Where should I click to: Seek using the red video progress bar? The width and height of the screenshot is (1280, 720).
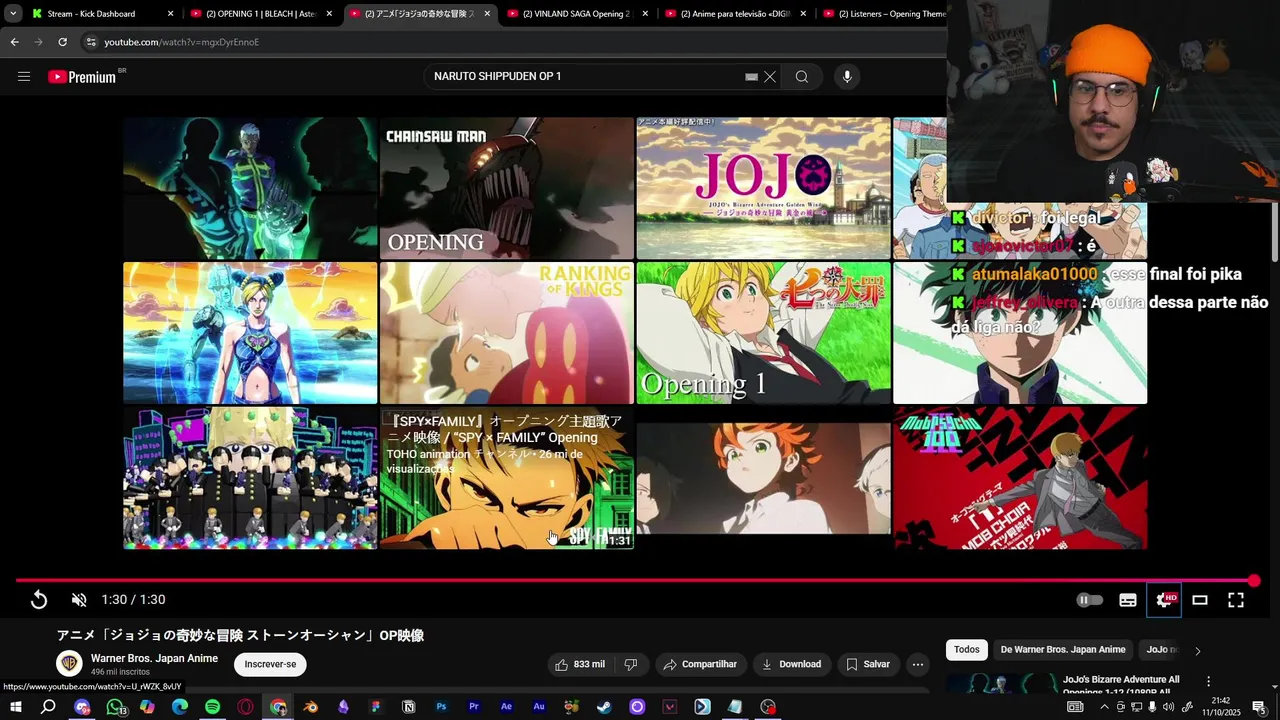coord(634,581)
